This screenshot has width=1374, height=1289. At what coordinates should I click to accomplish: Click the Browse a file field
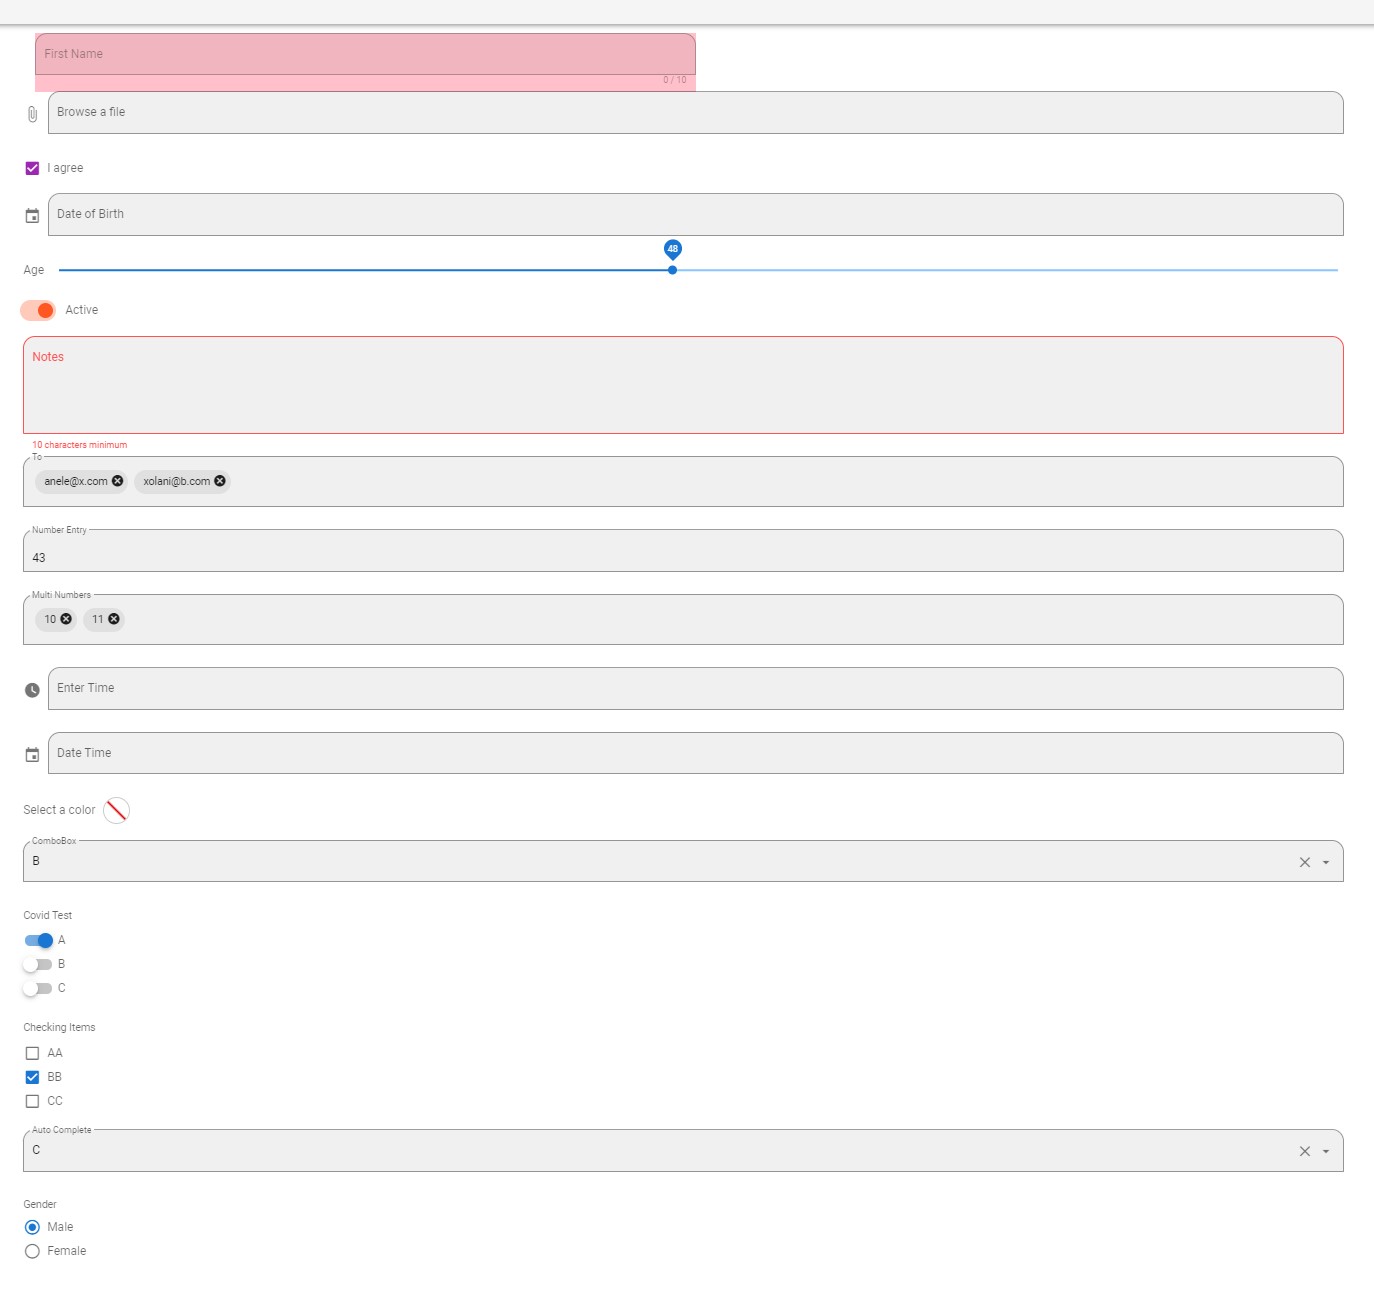tap(695, 113)
